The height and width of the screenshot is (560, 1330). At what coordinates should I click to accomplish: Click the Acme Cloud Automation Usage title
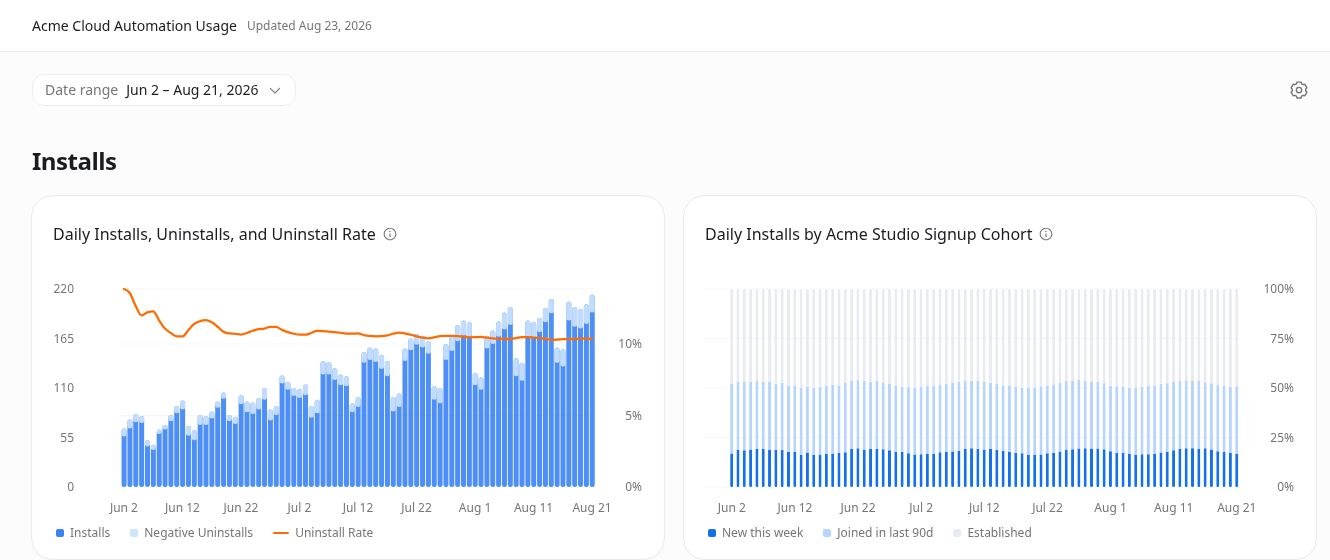(x=134, y=26)
